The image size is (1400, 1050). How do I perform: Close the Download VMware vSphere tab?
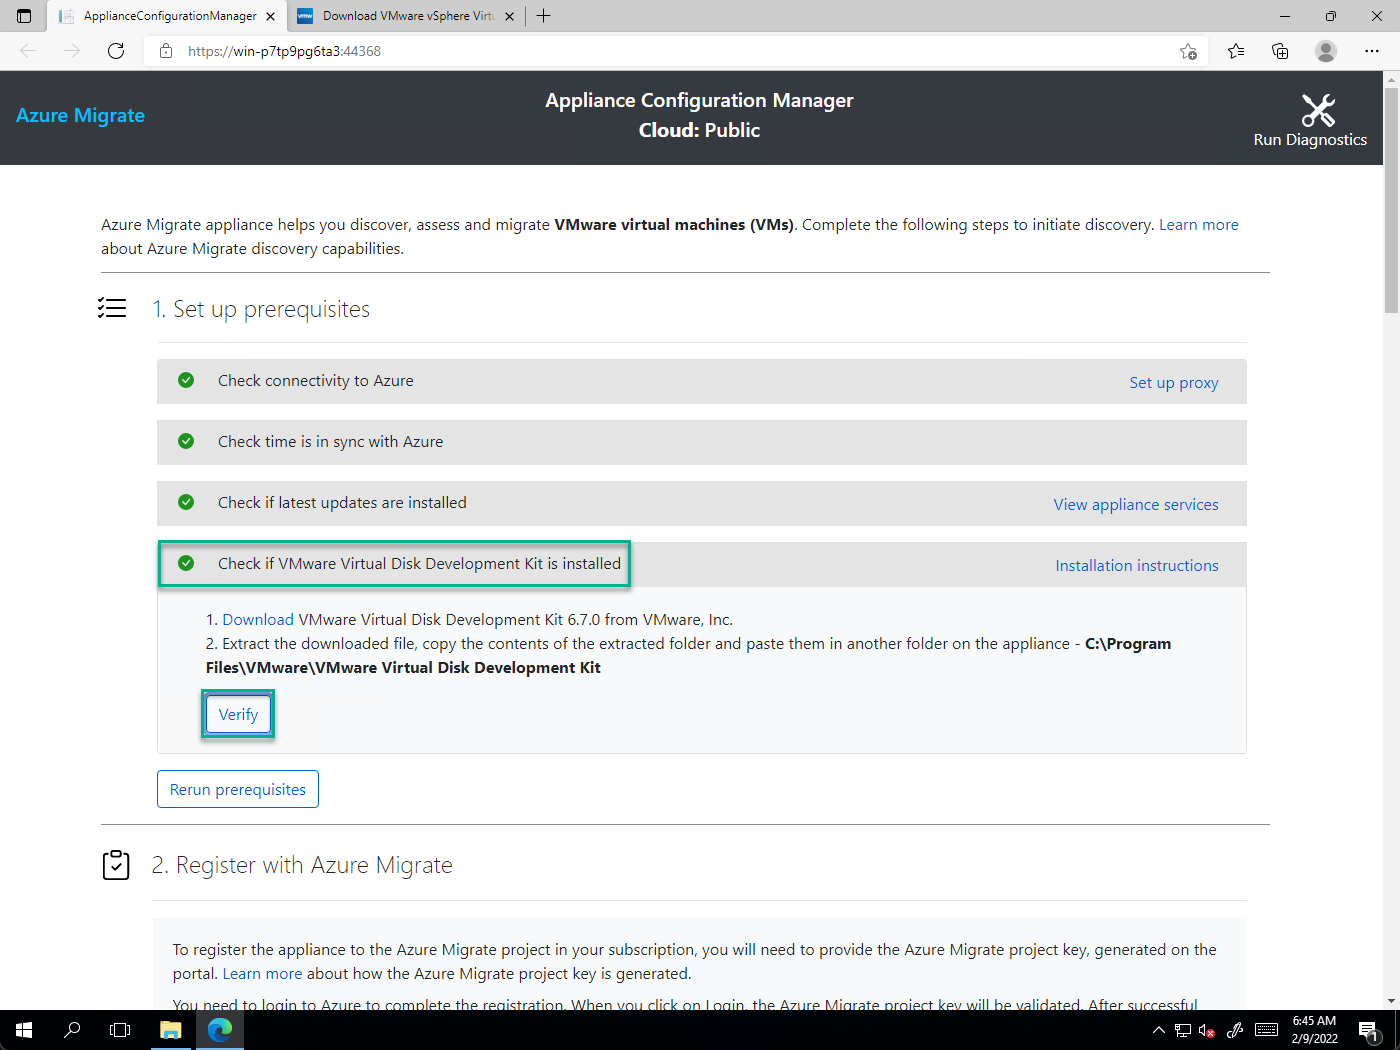[x=509, y=16]
